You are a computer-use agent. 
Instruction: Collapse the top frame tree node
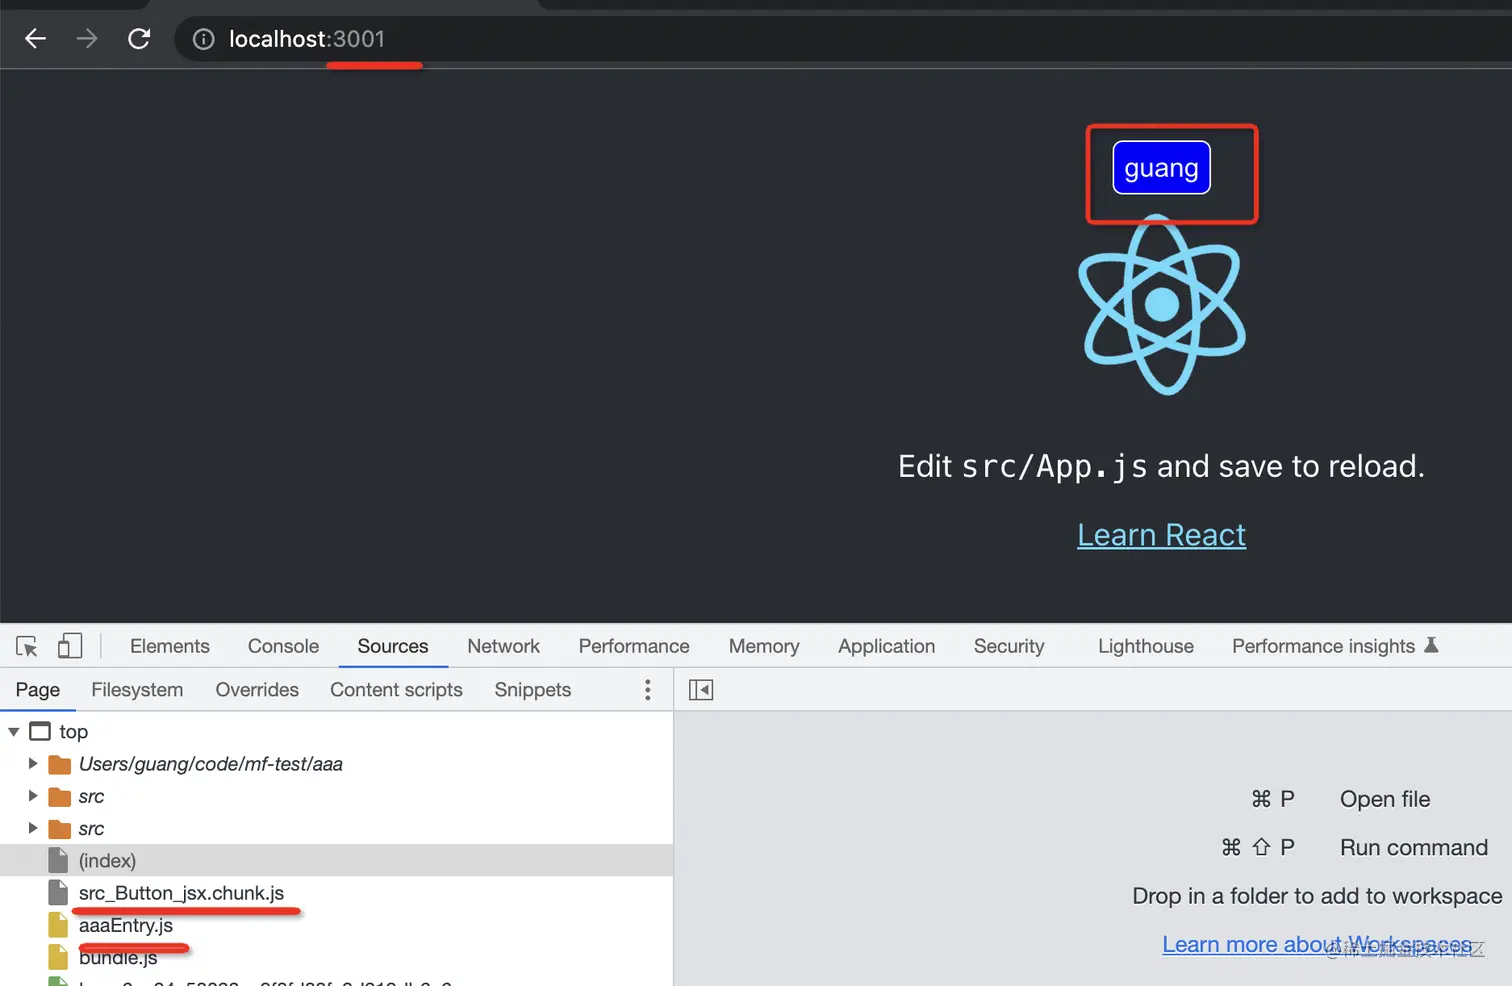point(14,732)
